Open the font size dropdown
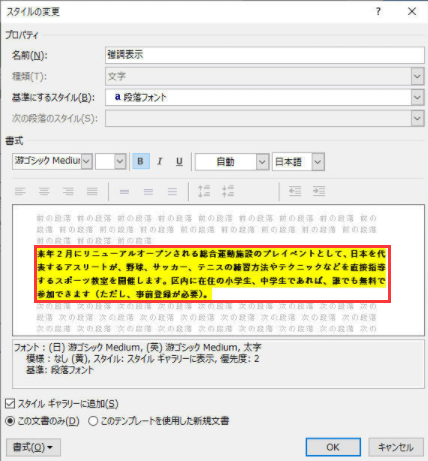428x461 pixels. point(120,162)
